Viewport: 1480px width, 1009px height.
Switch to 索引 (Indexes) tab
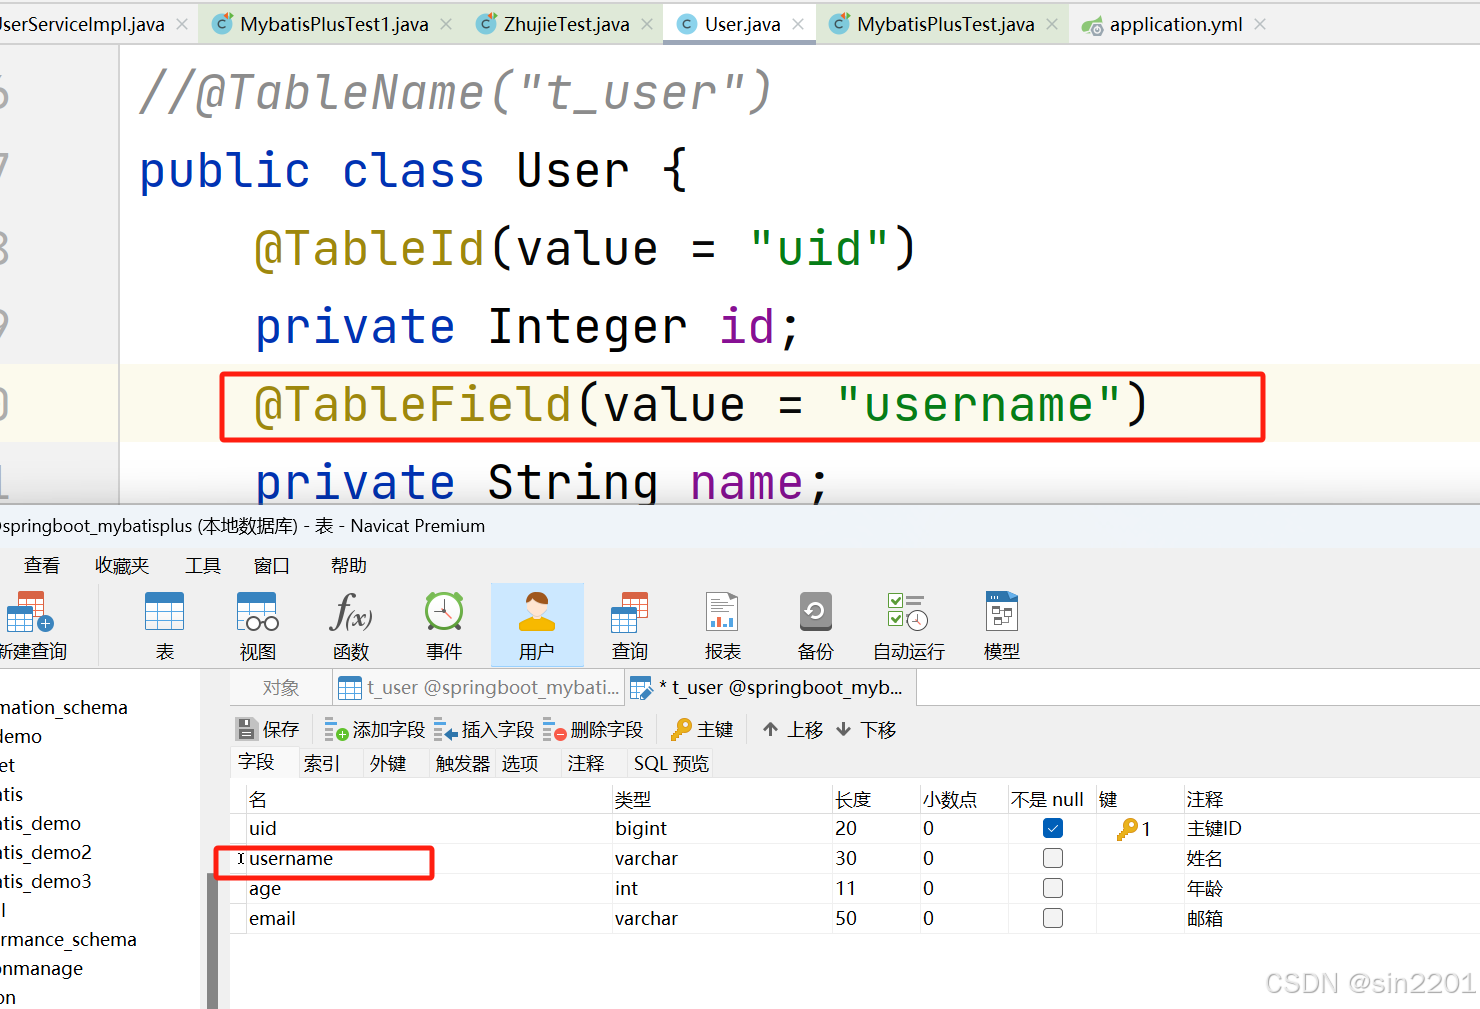pos(322,763)
